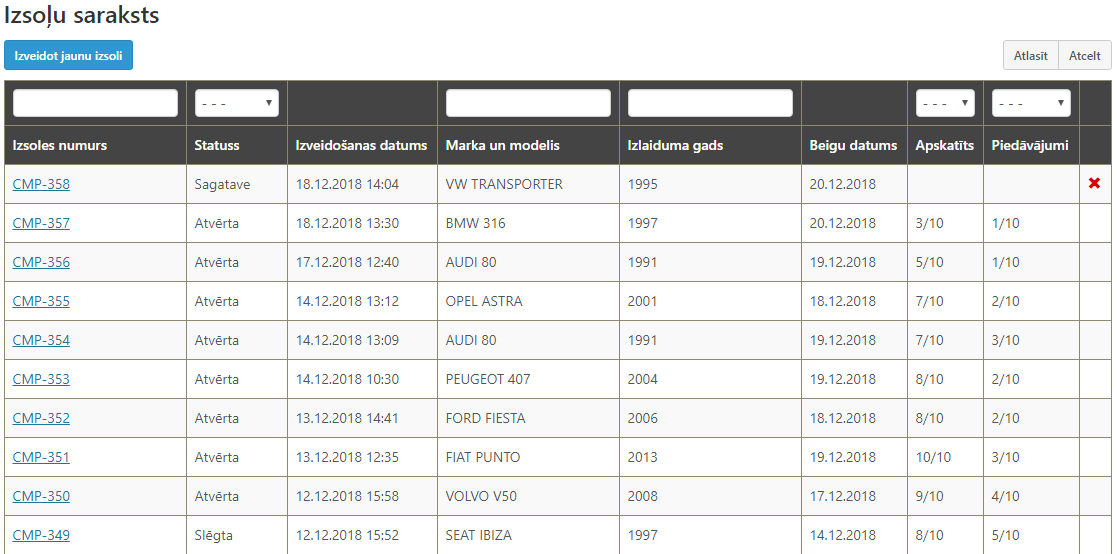Click the 'Statuss' column header
The height and width of the screenshot is (554, 1117).
click(217, 145)
